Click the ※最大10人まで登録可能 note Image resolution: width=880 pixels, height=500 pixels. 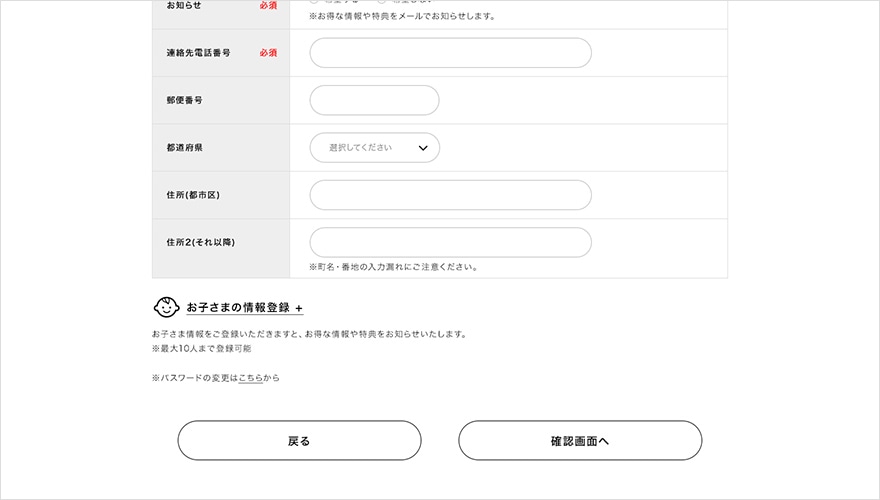[x=201, y=348]
